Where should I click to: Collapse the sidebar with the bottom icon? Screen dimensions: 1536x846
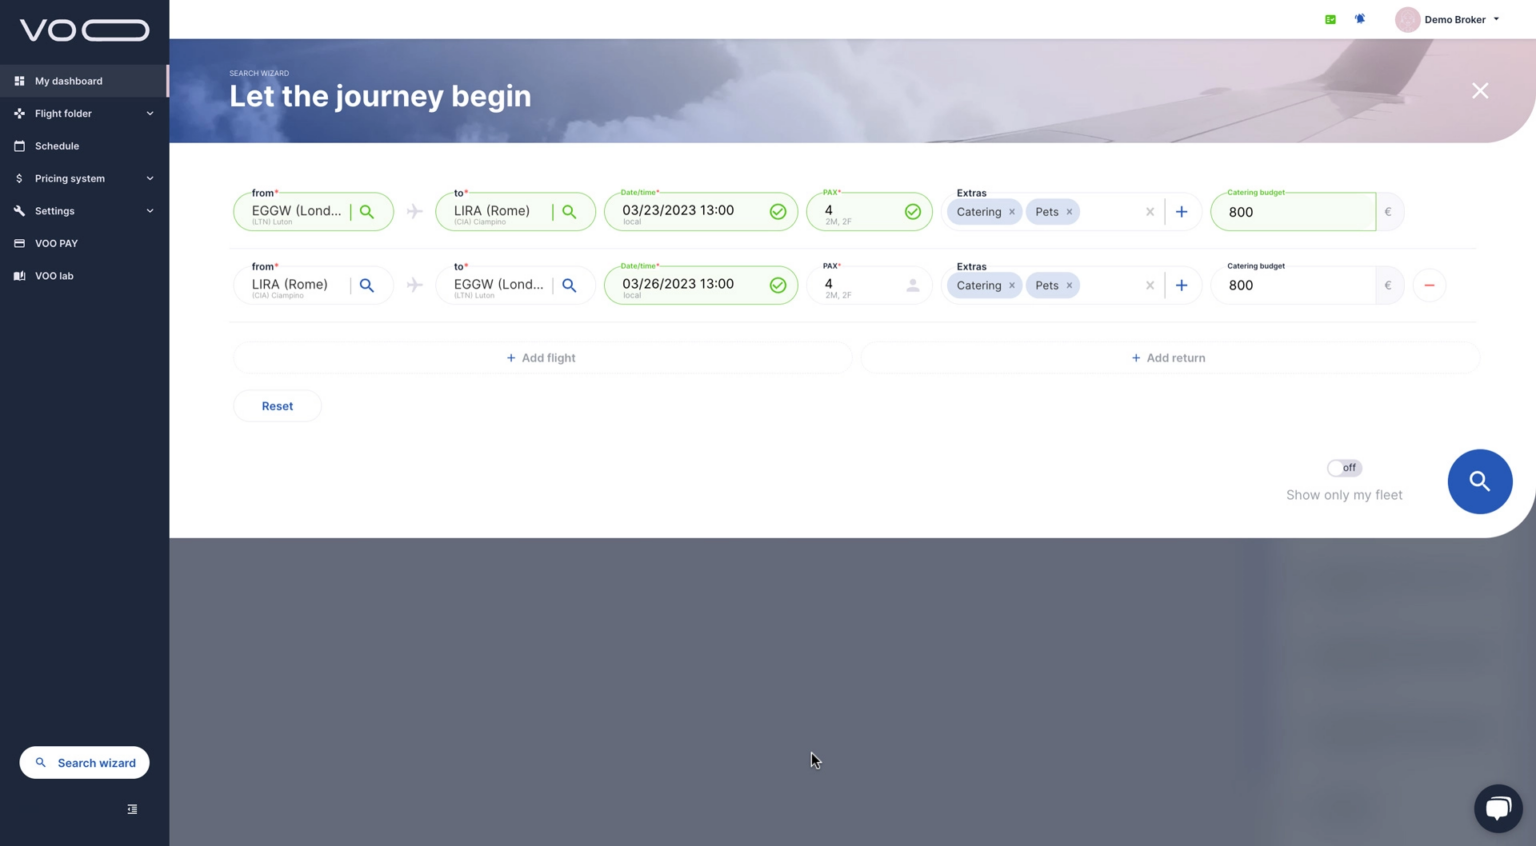click(132, 809)
